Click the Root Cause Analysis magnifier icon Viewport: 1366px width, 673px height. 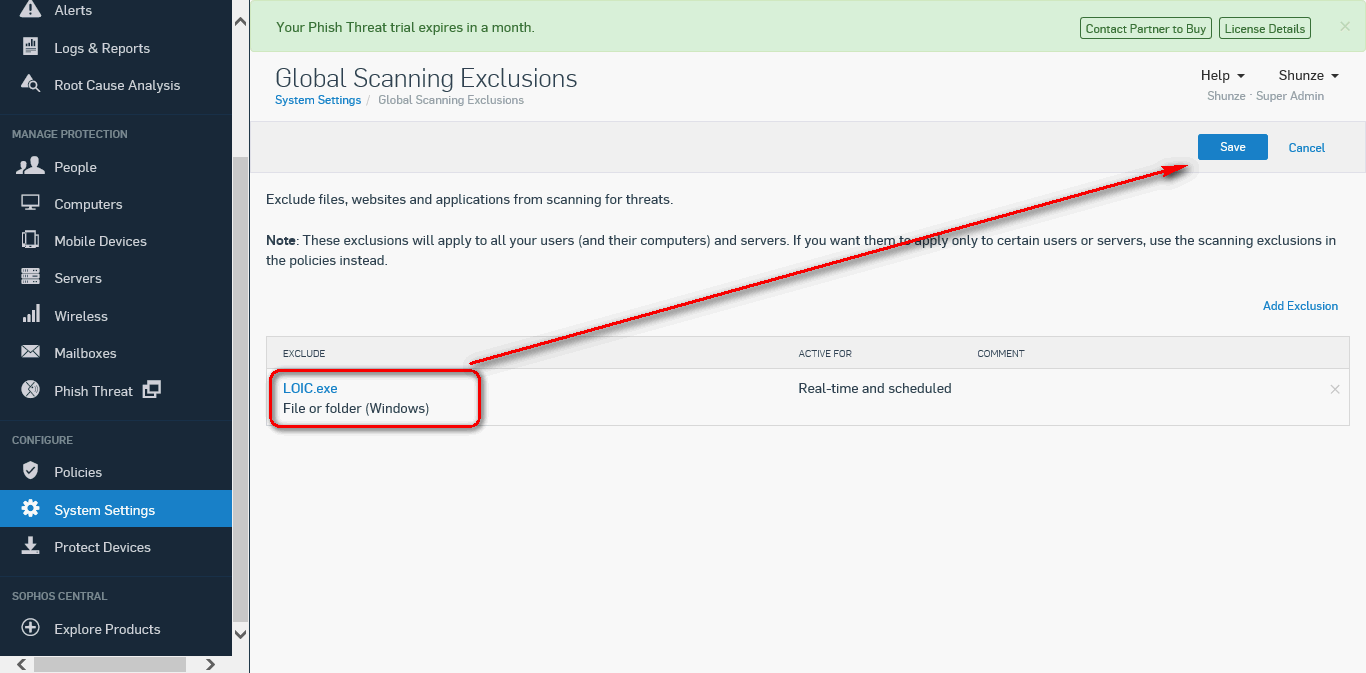31,84
